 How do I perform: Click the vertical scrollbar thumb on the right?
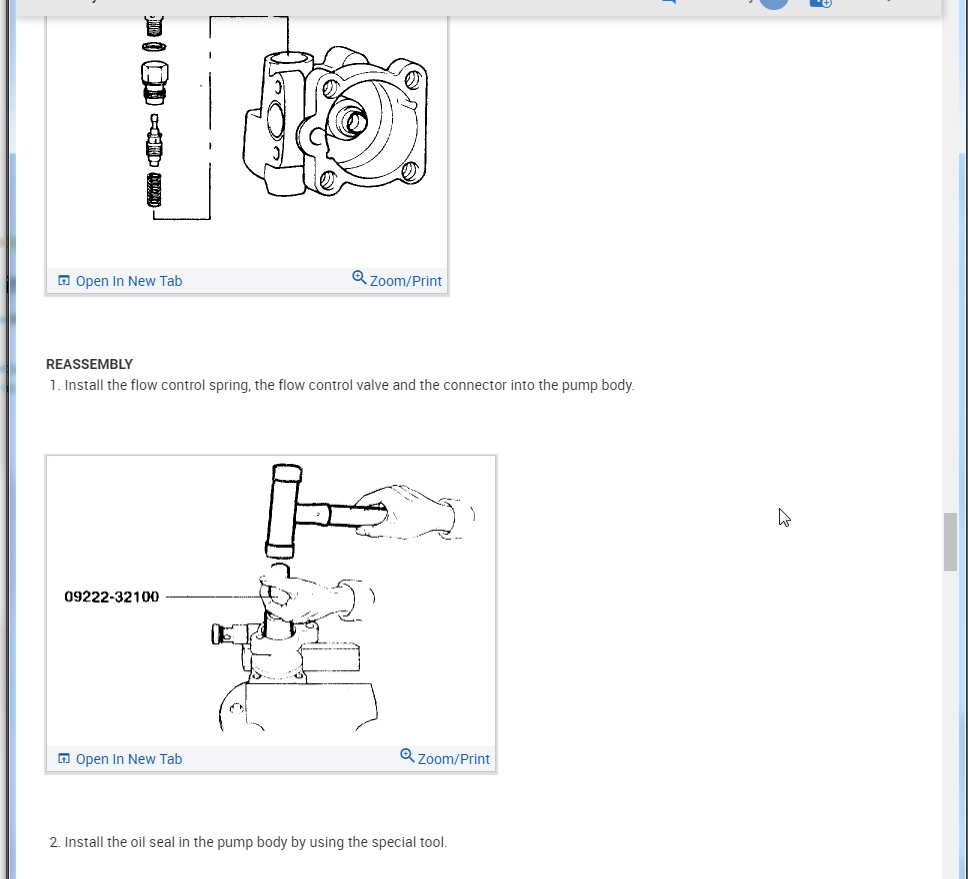950,542
